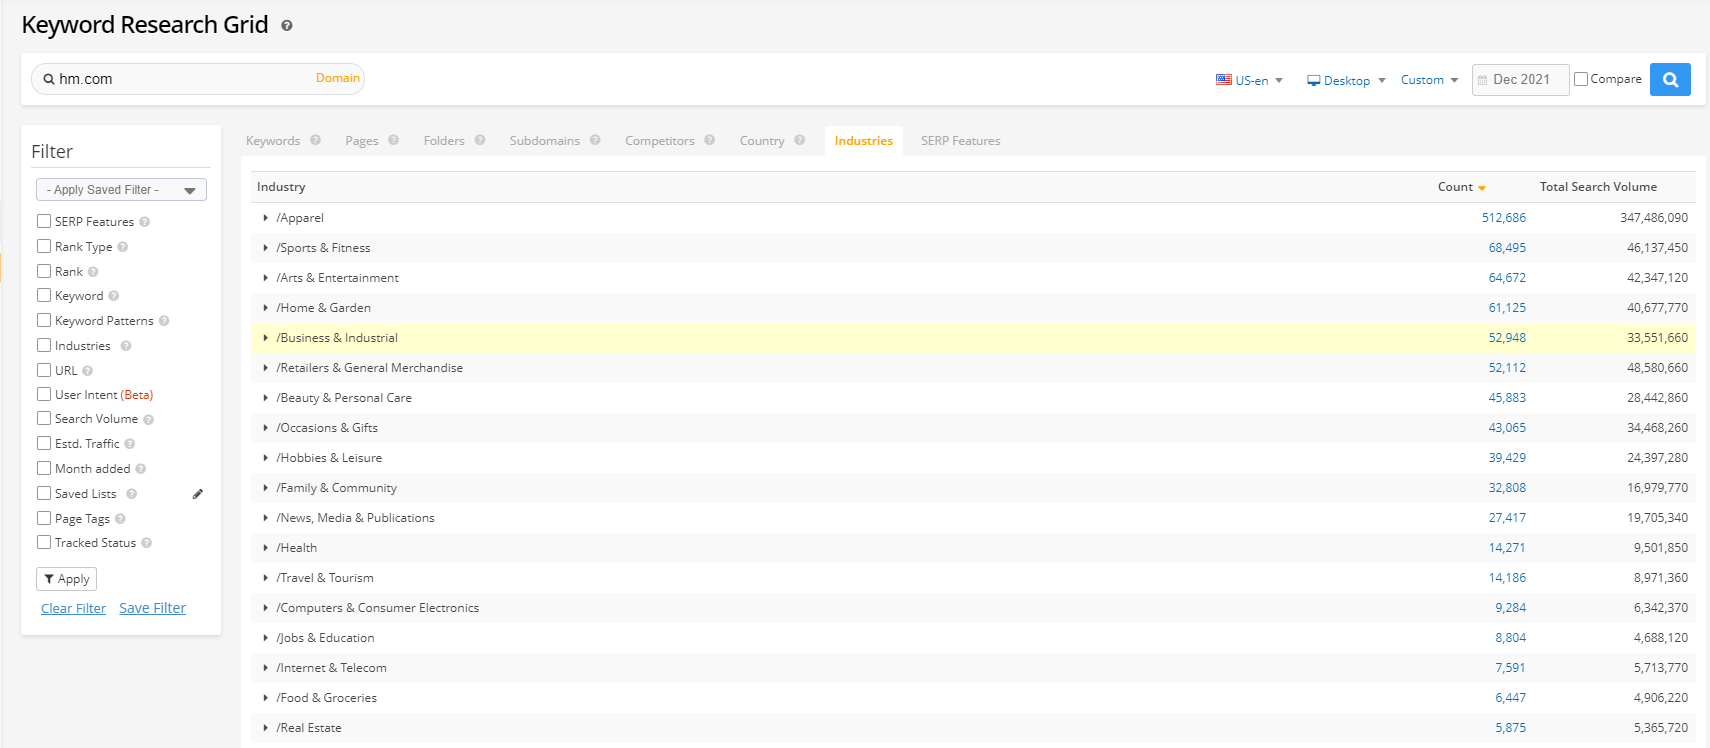1710x748 pixels.
Task: Click help icon beside SERP Features filter
Action: point(145,222)
